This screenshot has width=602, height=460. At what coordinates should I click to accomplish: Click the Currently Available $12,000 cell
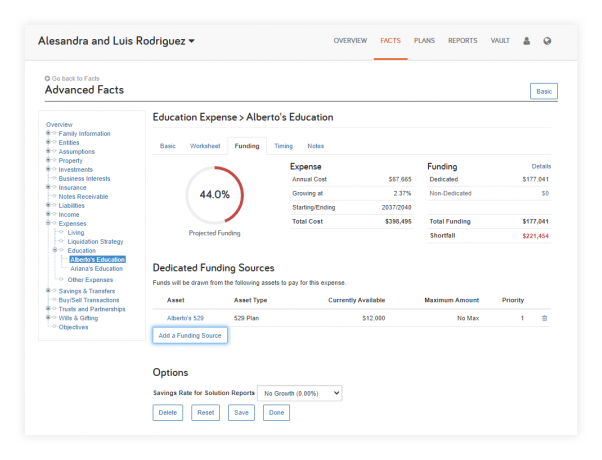(374, 318)
